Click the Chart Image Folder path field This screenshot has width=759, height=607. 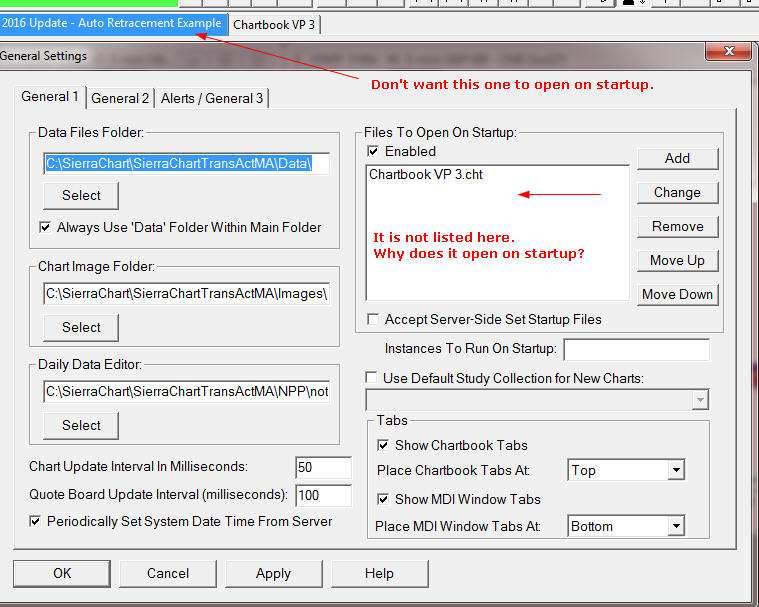(x=186, y=294)
